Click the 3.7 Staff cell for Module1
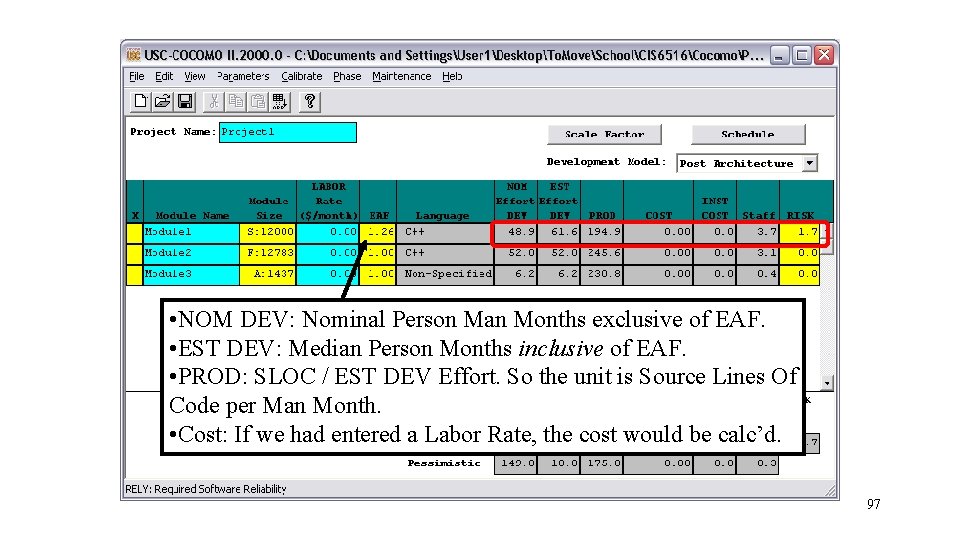 click(x=757, y=232)
